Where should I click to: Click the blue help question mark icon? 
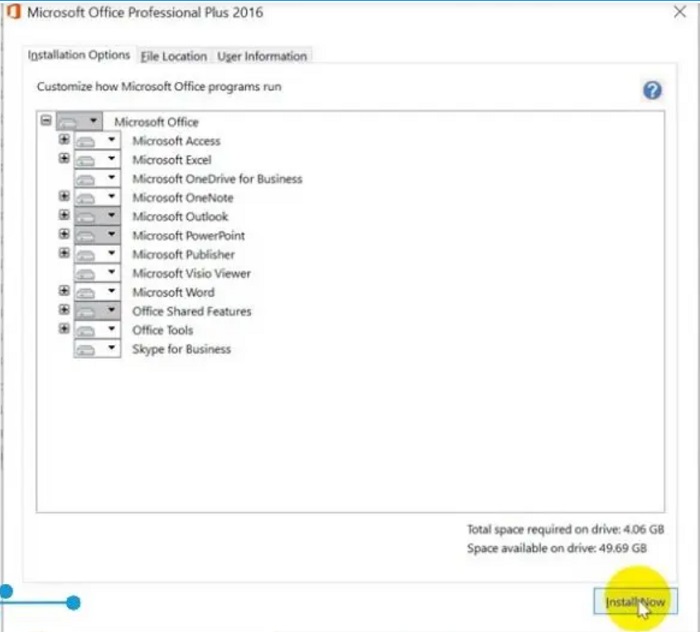[x=652, y=90]
